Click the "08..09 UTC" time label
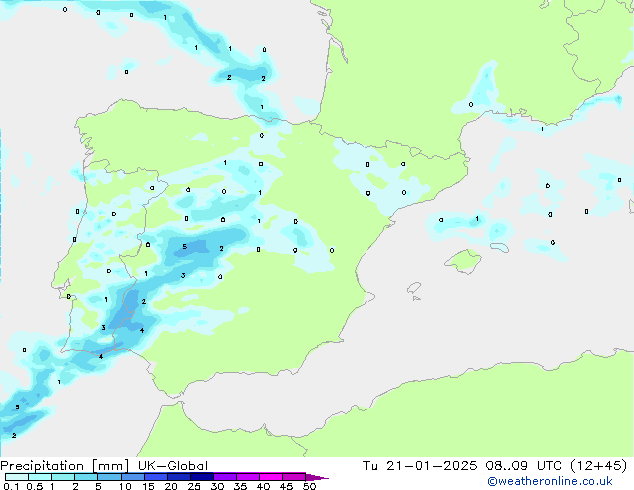 click(538, 465)
